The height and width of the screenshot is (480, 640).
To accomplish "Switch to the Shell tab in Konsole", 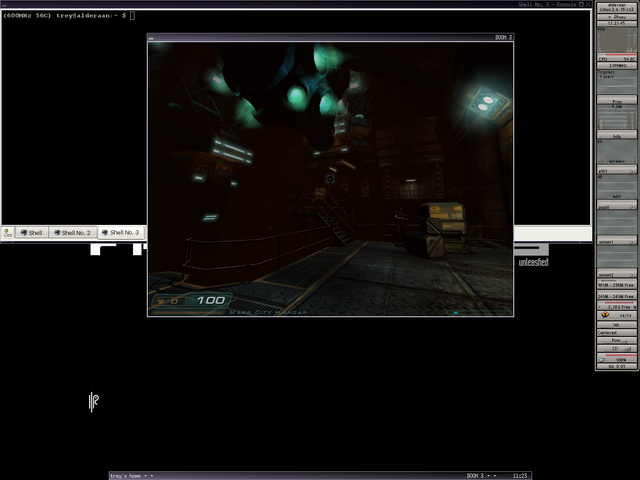I will [x=31, y=233].
